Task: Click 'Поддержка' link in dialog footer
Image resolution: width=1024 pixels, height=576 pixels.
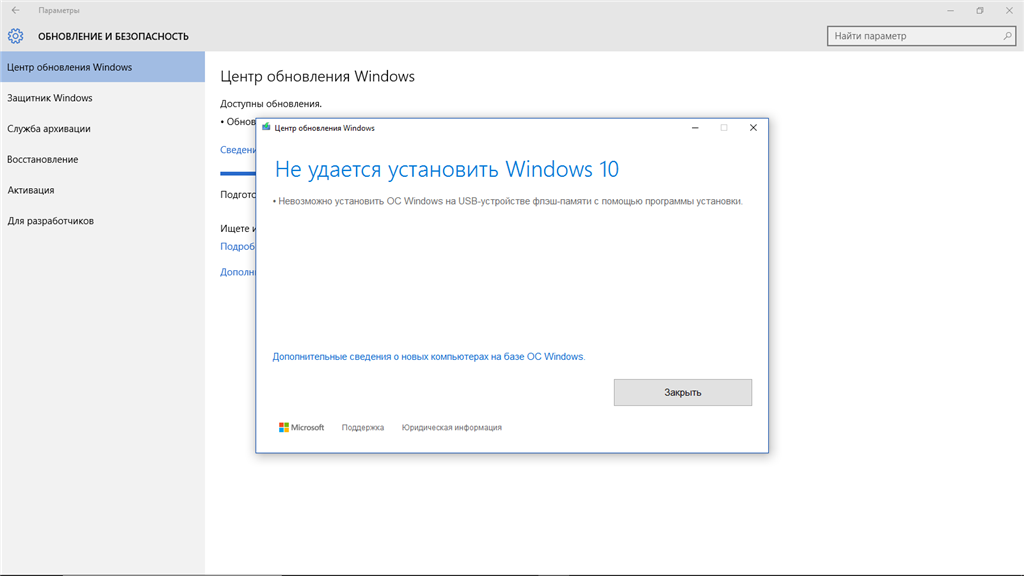Action: pyautogui.click(x=362, y=428)
